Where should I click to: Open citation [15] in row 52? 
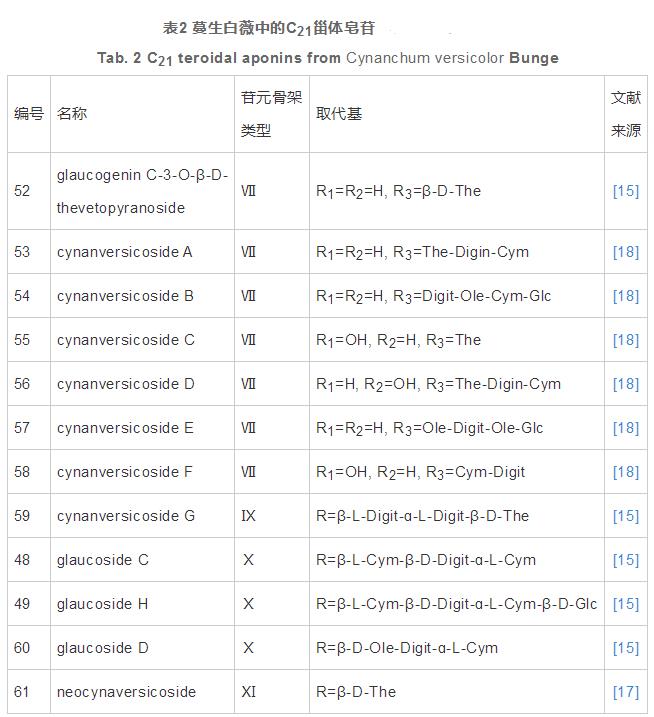pyautogui.click(x=625, y=191)
